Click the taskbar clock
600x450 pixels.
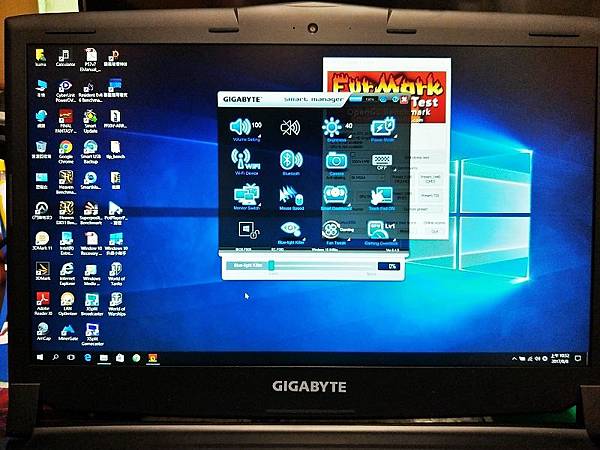[x=559, y=358]
